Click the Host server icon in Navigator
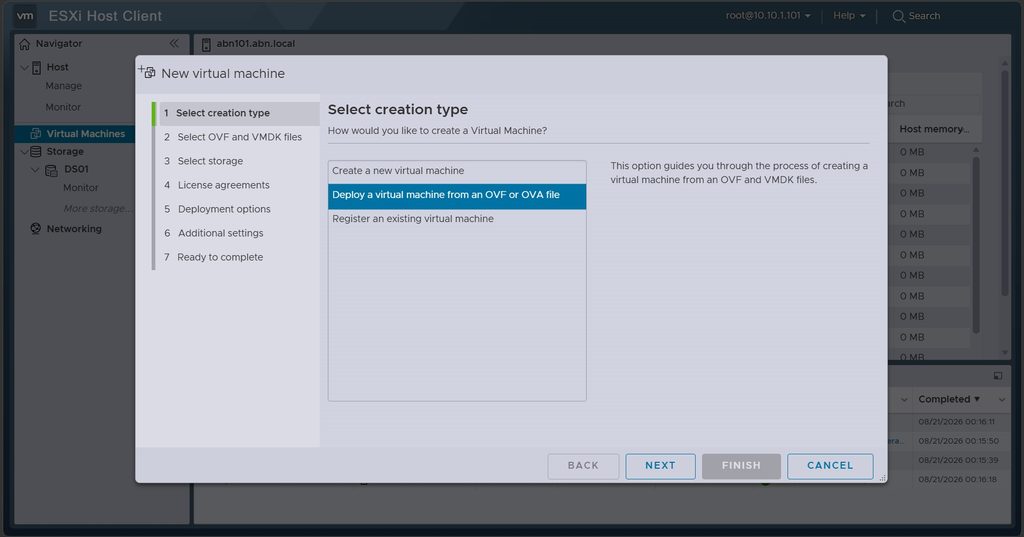The width and height of the screenshot is (1024, 537). click(x=37, y=67)
